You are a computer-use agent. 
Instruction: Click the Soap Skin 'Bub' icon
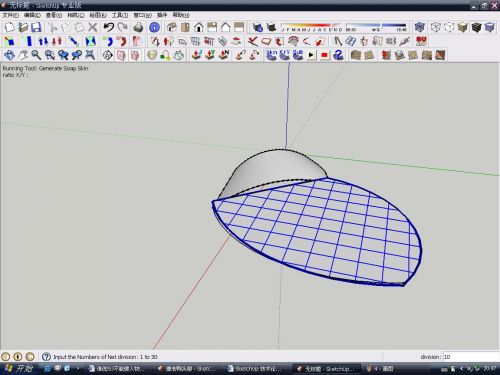298,55
